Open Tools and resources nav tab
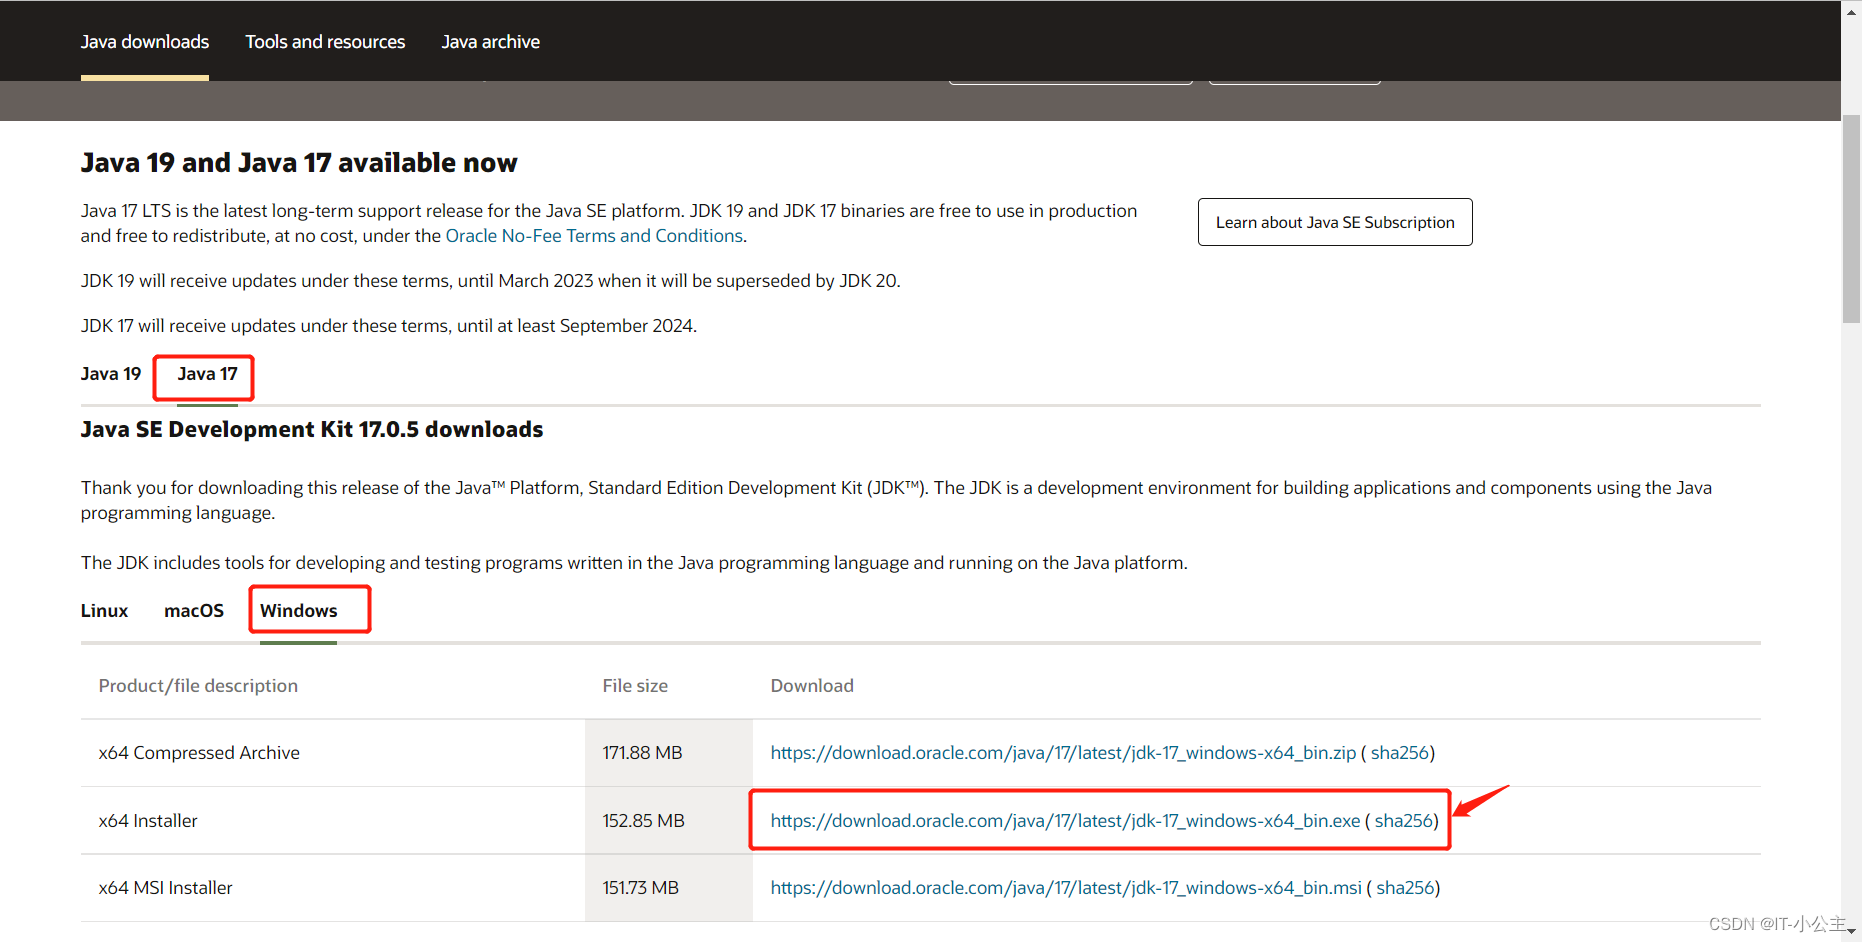 pos(325,42)
